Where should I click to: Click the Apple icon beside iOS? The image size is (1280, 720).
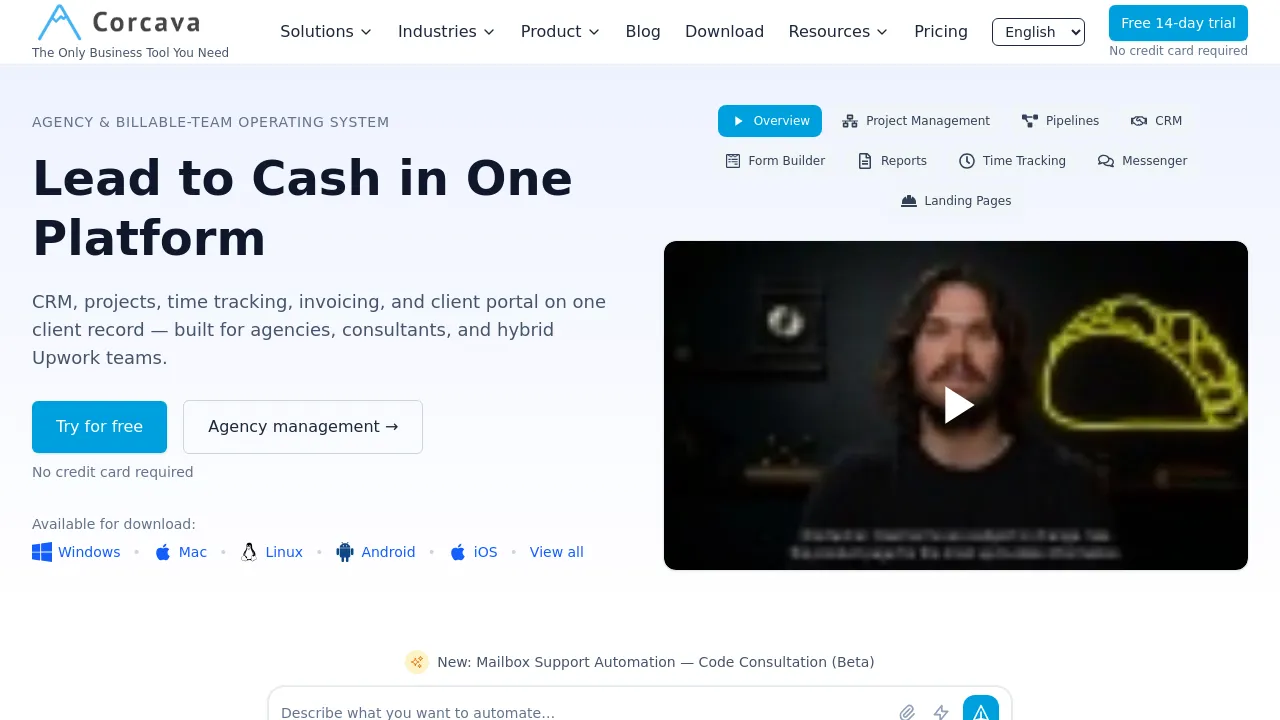458,552
